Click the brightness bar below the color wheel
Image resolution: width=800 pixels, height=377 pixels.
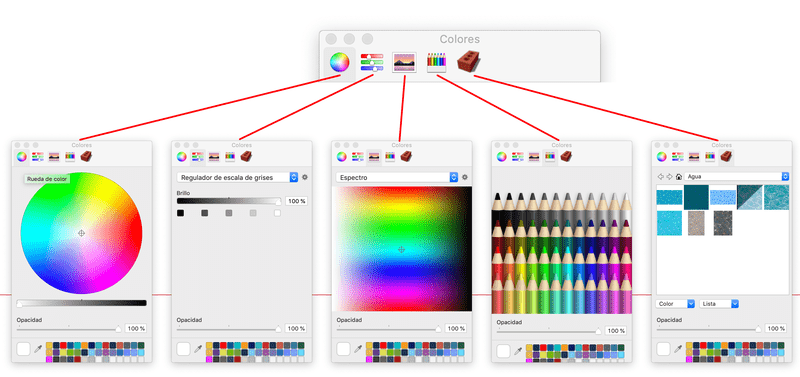[82, 303]
